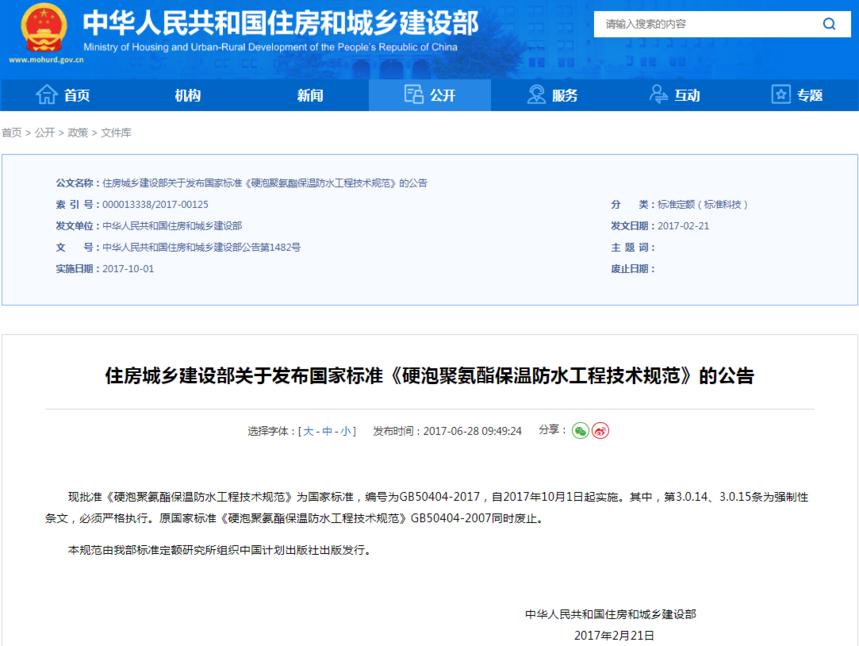
Task: Click the headset icon beside 服务
Action: [536, 94]
